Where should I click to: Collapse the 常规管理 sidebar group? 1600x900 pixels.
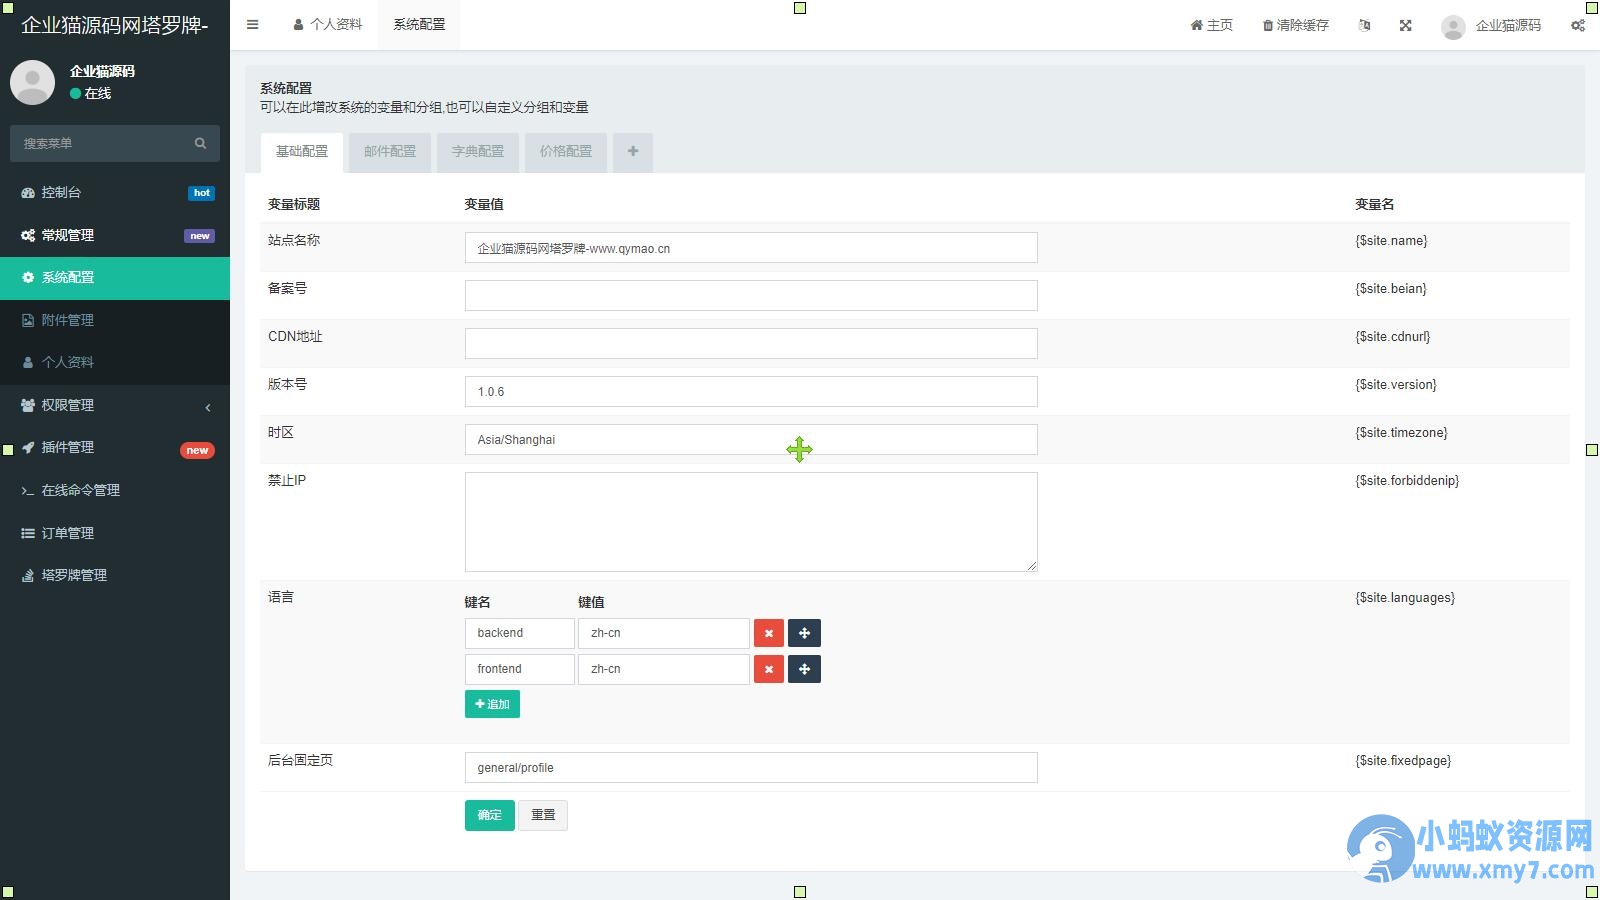point(115,235)
